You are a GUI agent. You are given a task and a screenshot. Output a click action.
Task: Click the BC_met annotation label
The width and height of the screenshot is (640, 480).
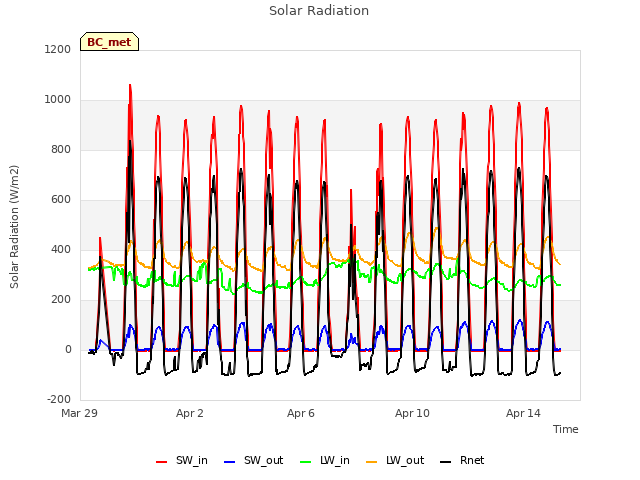point(109,42)
